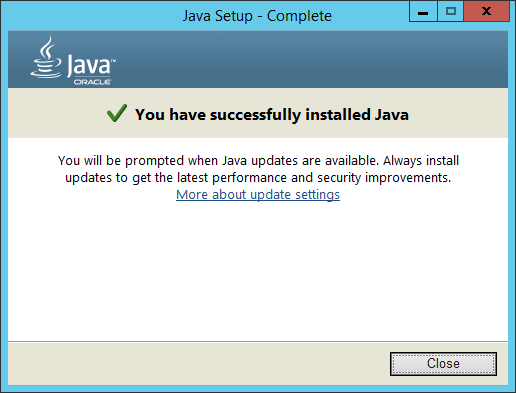
Task: Click the line about Java updates being available
Action: click(x=258, y=161)
